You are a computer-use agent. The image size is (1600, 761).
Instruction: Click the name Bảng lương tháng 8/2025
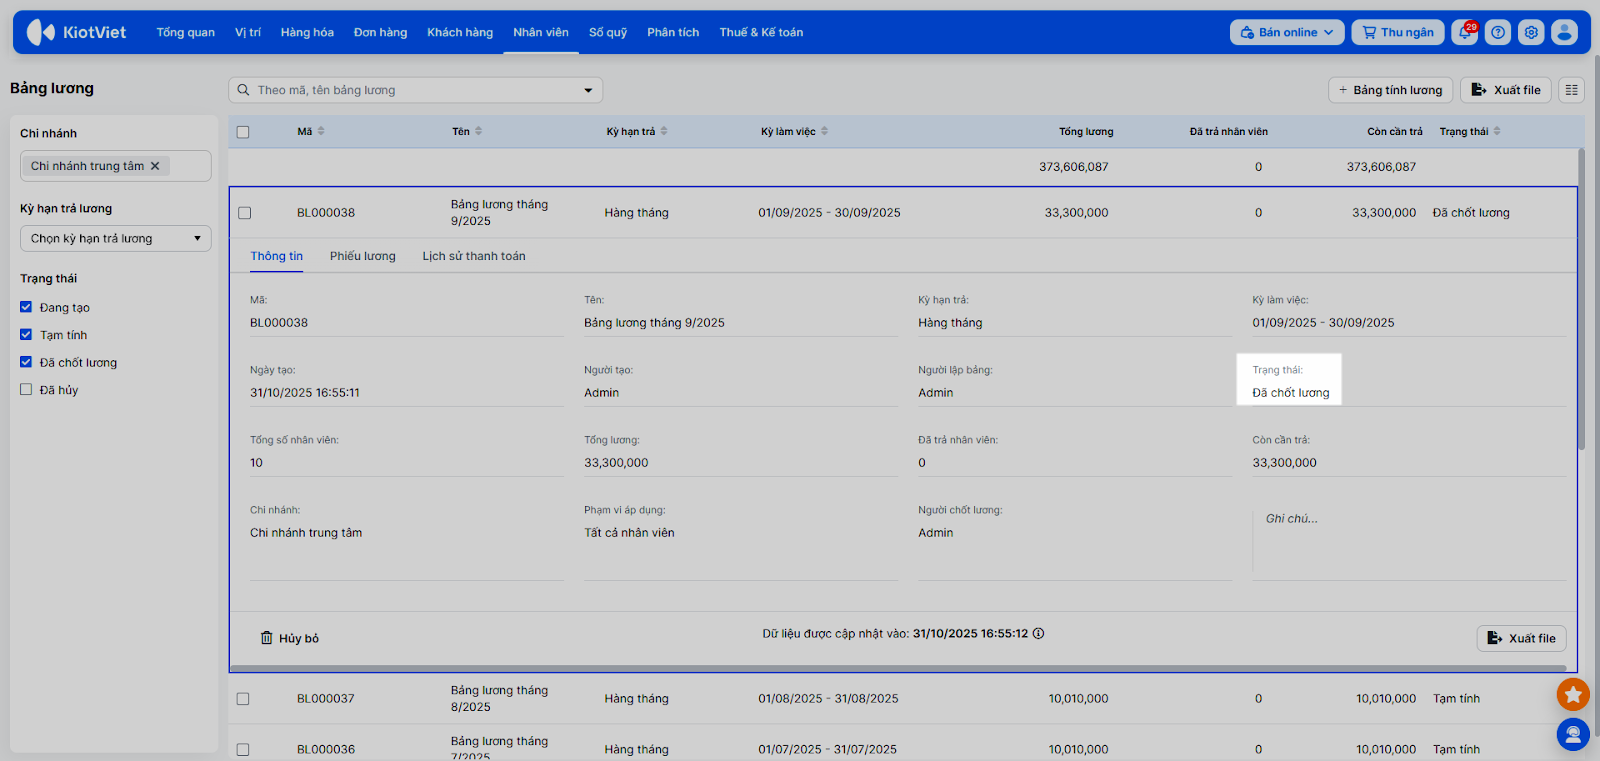(x=499, y=699)
